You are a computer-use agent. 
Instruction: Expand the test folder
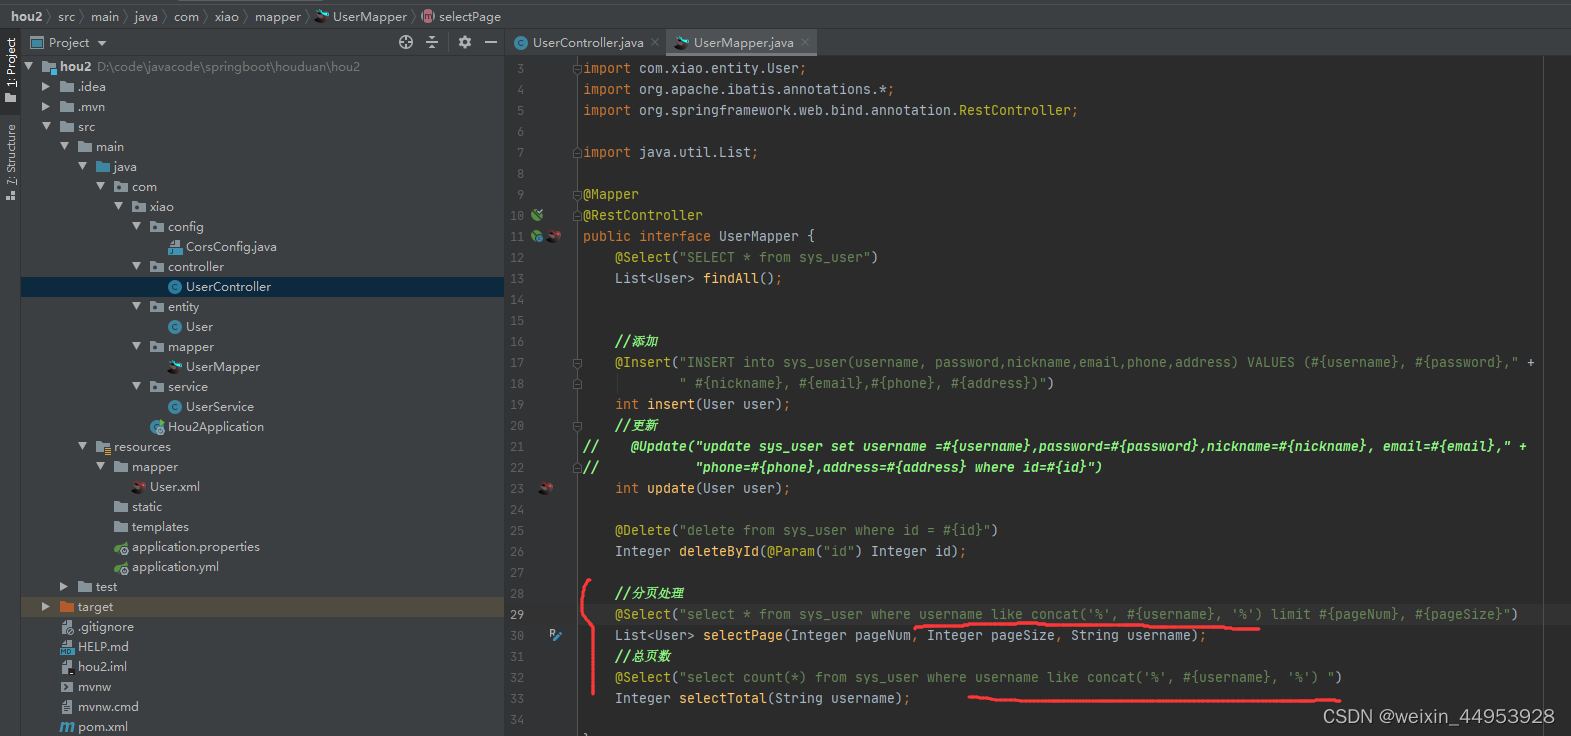tap(64, 586)
